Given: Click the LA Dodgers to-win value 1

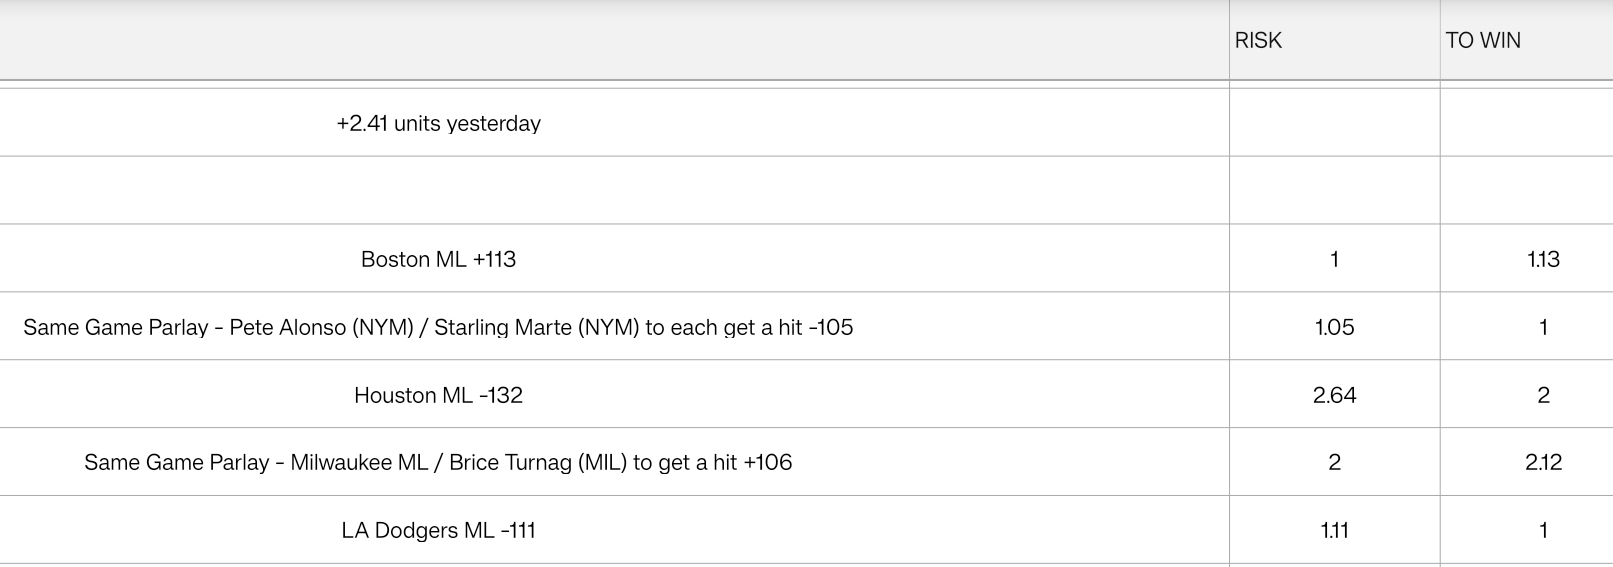Looking at the screenshot, I should tap(1543, 530).
